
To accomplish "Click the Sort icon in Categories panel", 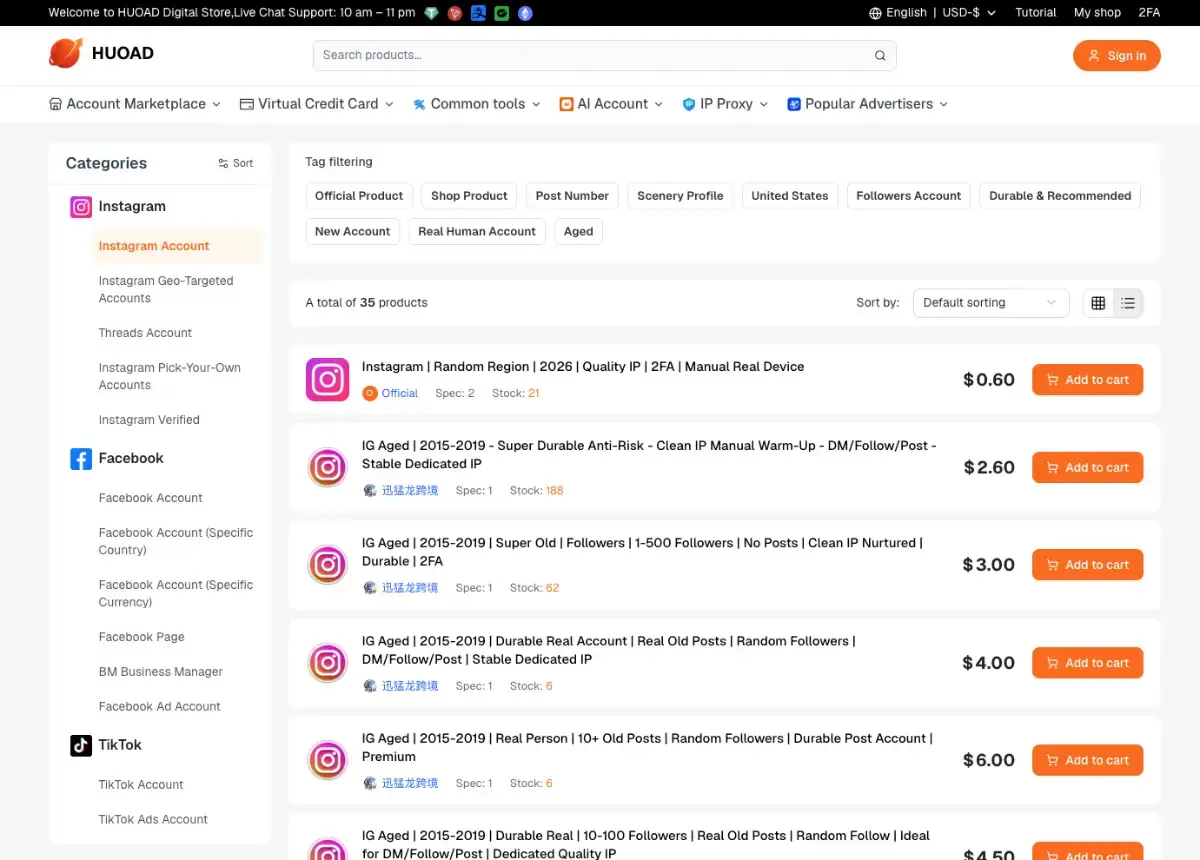I will pyautogui.click(x=223, y=164).
